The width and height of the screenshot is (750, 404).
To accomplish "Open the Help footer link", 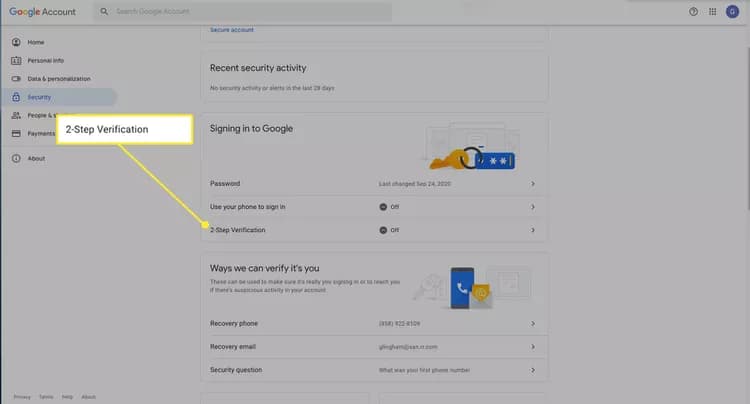I will click(67, 397).
